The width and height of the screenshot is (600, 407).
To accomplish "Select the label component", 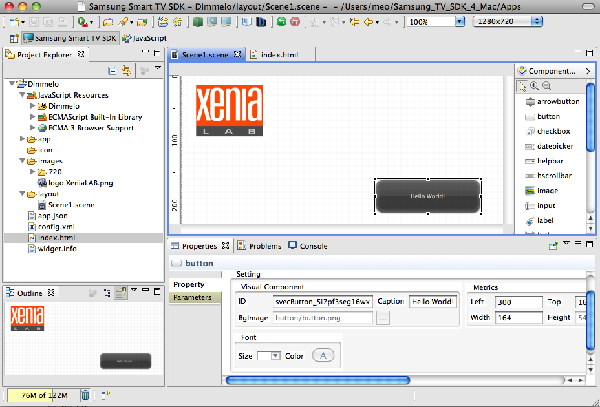I will [539, 221].
